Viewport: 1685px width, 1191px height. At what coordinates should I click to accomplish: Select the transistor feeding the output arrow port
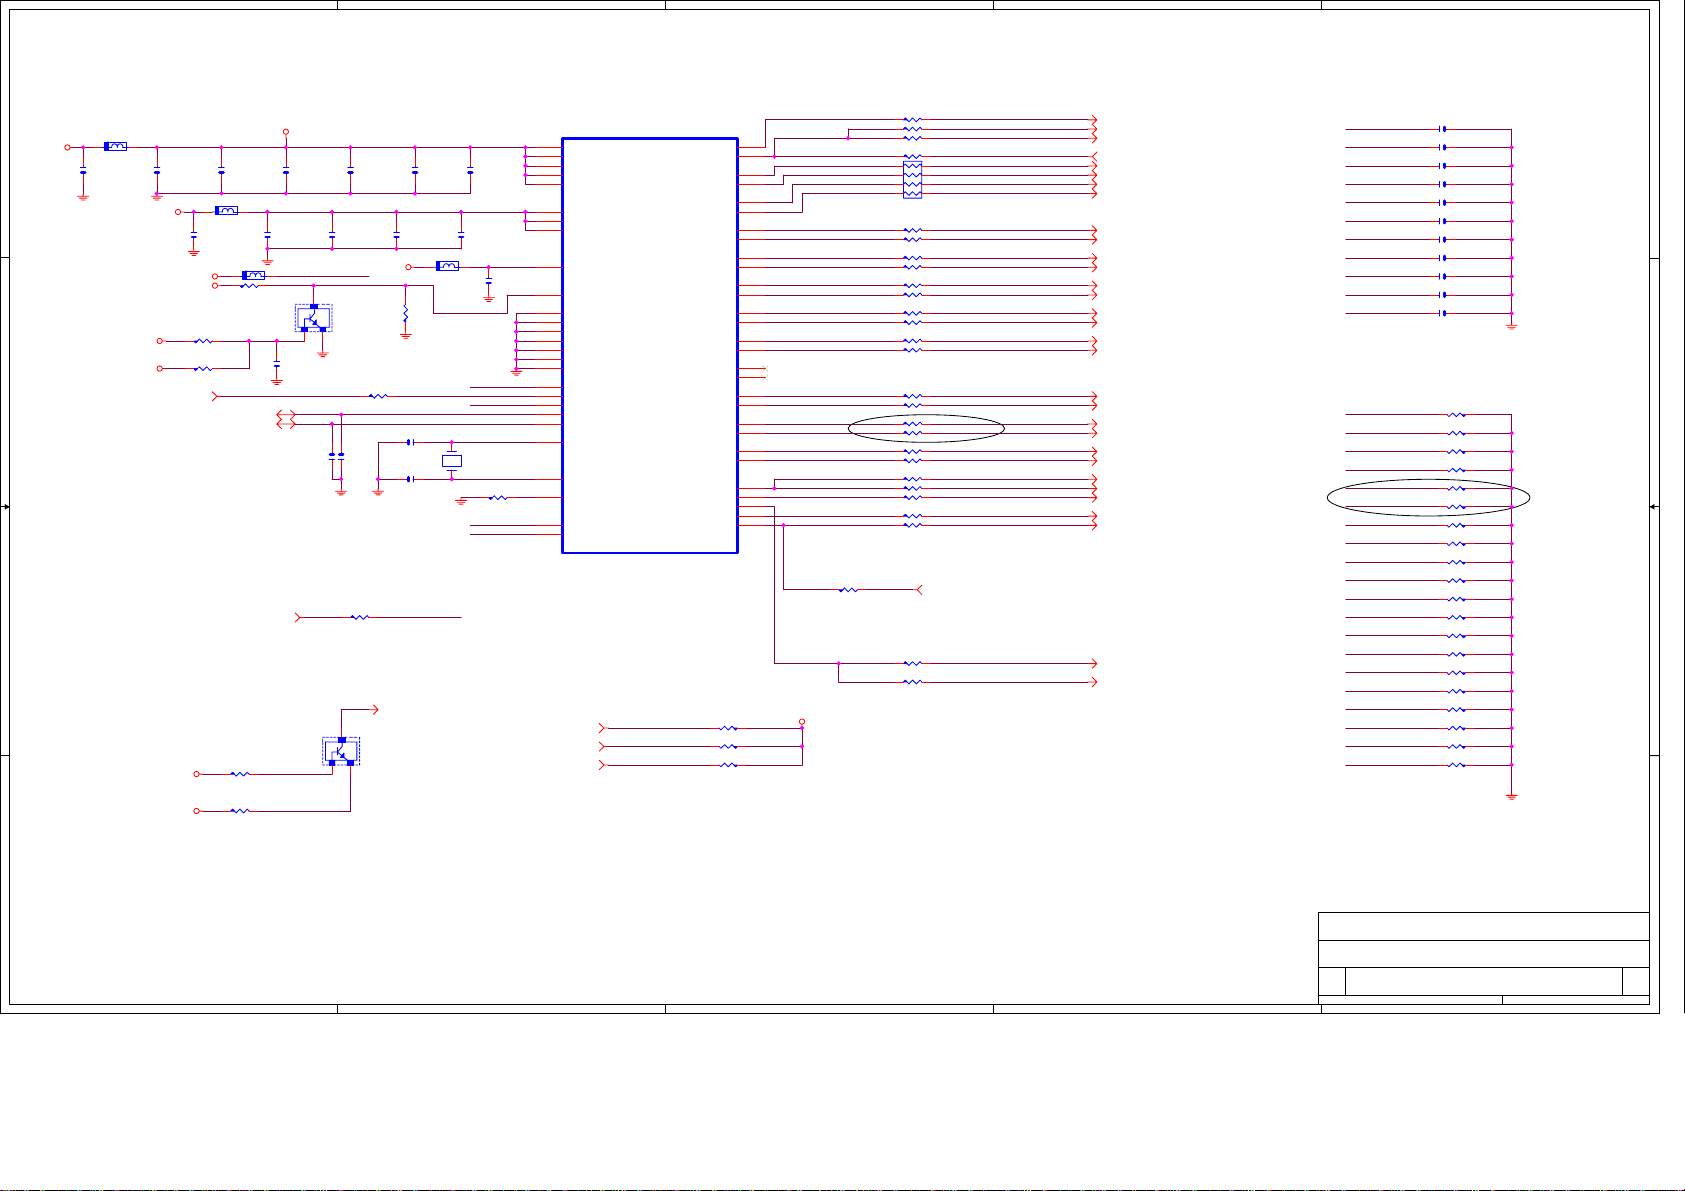click(x=341, y=751)
